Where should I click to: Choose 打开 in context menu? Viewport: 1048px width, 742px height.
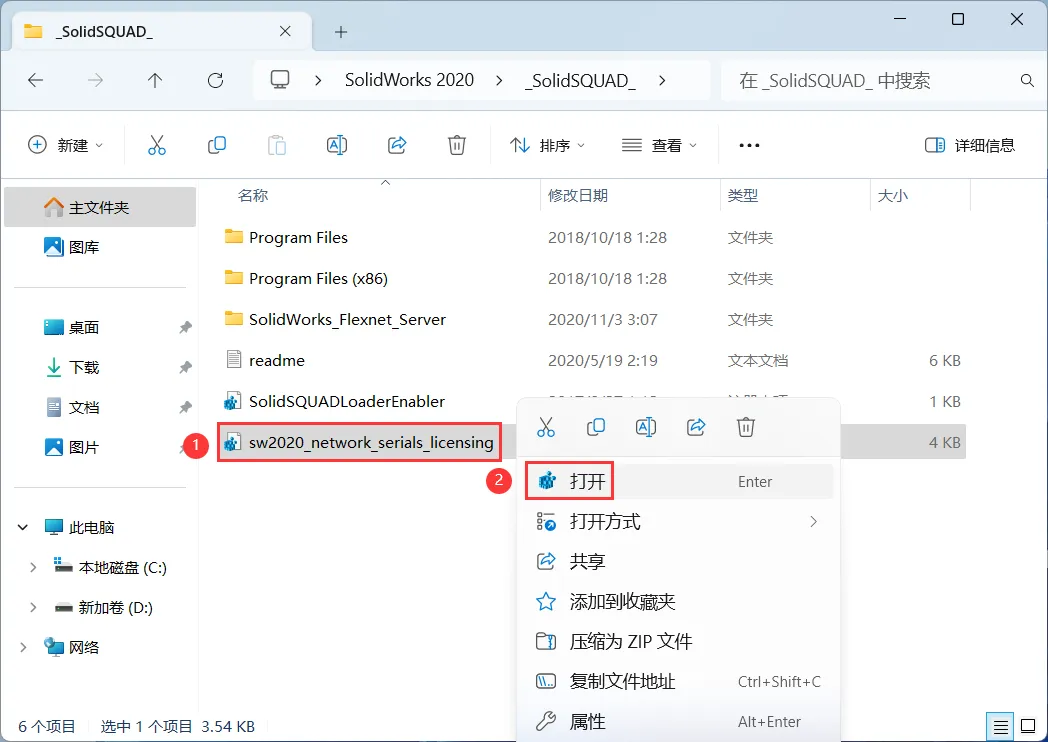tap(678, 481)
